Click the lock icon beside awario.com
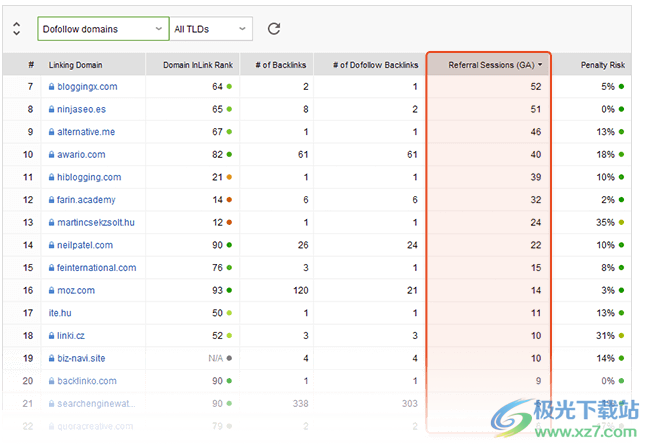 [51, 155]
